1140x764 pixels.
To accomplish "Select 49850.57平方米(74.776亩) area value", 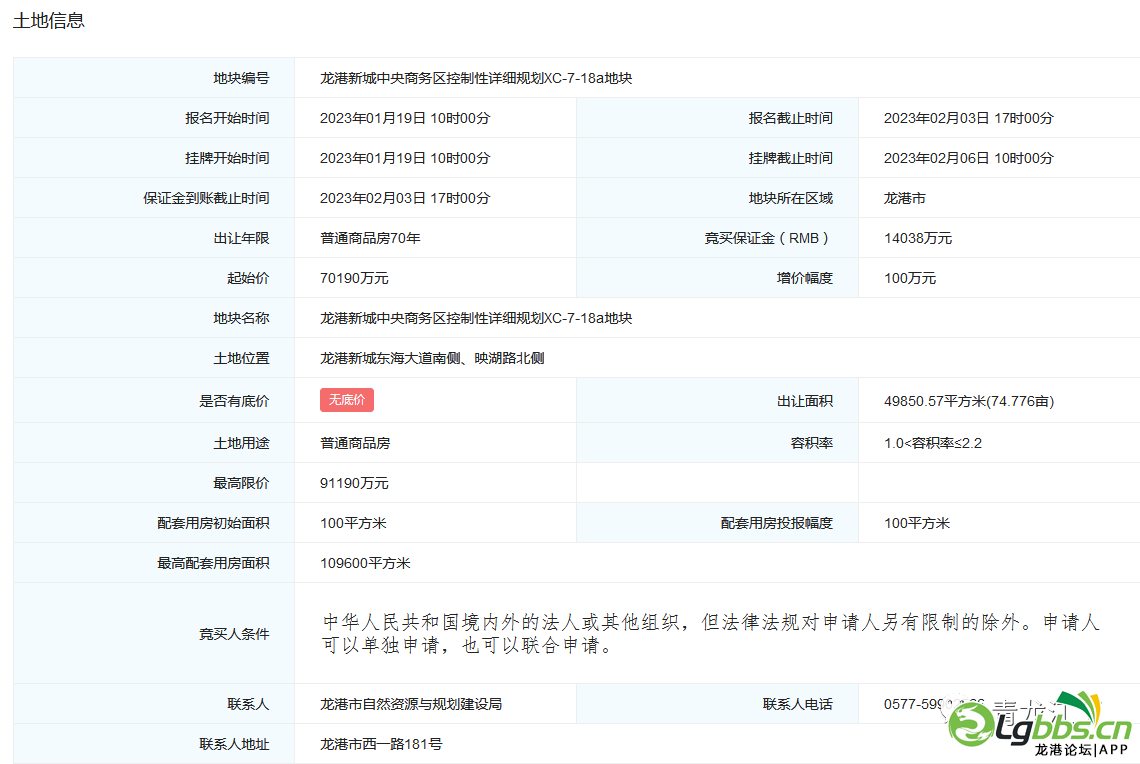I will coord(968,401).
